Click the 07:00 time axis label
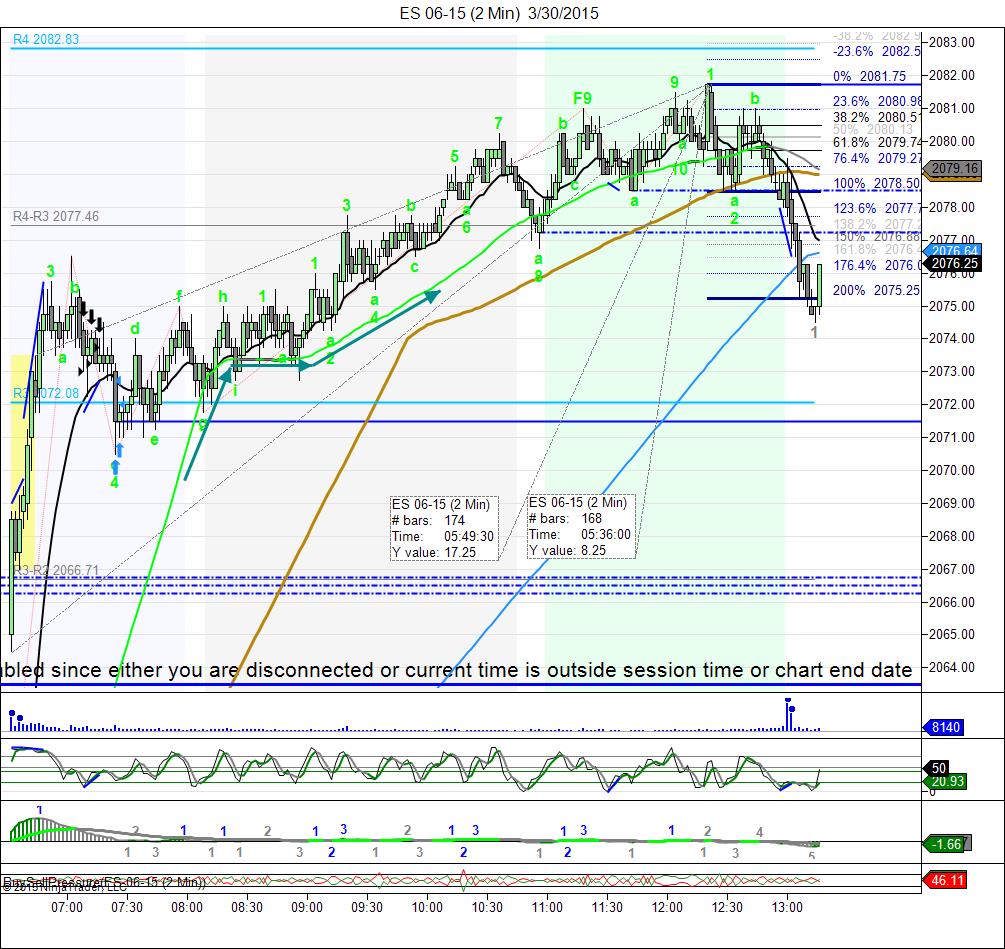 (x=67, y=907)
